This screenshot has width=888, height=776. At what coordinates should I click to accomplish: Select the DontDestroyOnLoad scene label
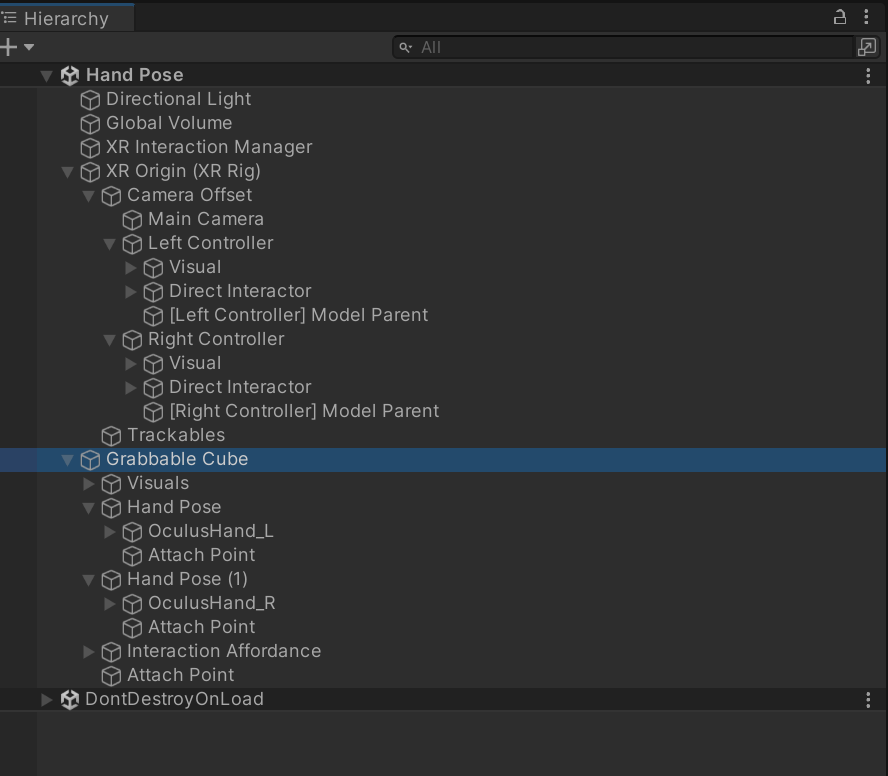(x=174, y=699)
